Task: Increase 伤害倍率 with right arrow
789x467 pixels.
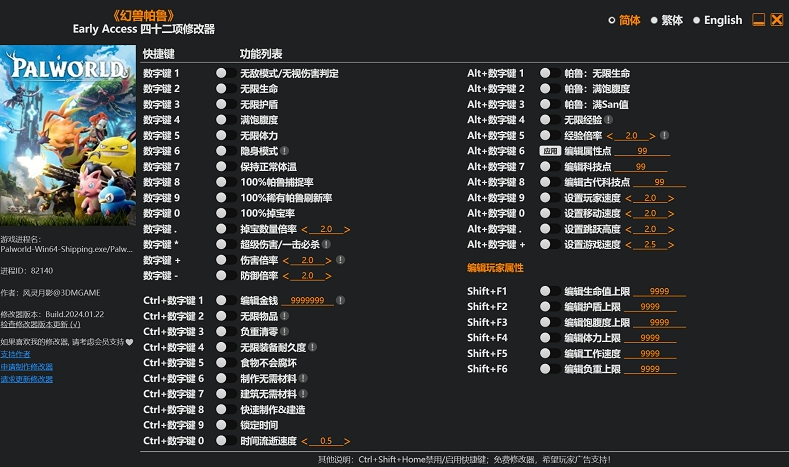Action: [328, 261]
